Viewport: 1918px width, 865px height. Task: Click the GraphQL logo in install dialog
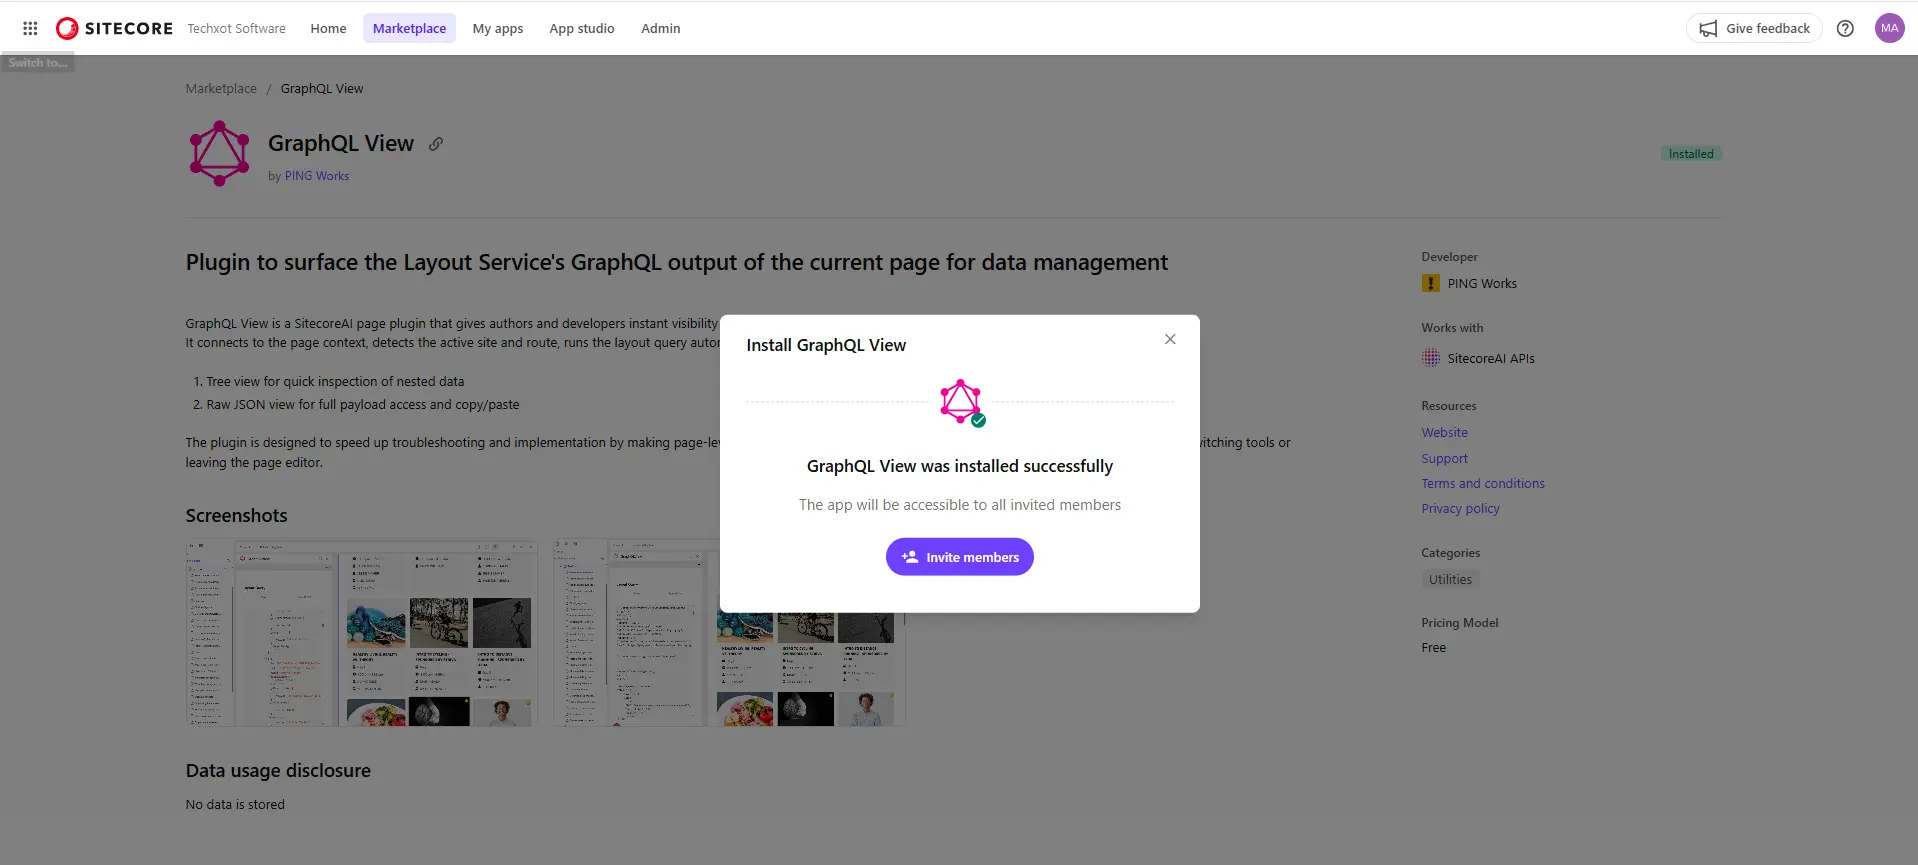point(961,402)
